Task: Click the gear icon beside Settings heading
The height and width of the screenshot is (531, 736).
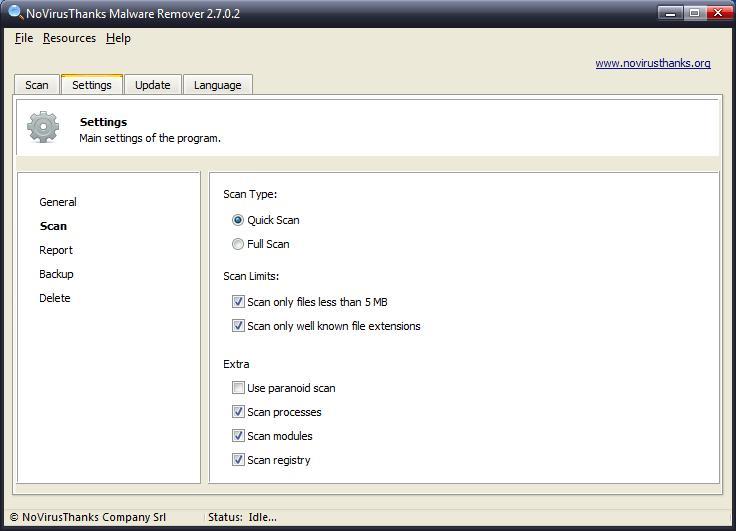Action: click(43, 127)
